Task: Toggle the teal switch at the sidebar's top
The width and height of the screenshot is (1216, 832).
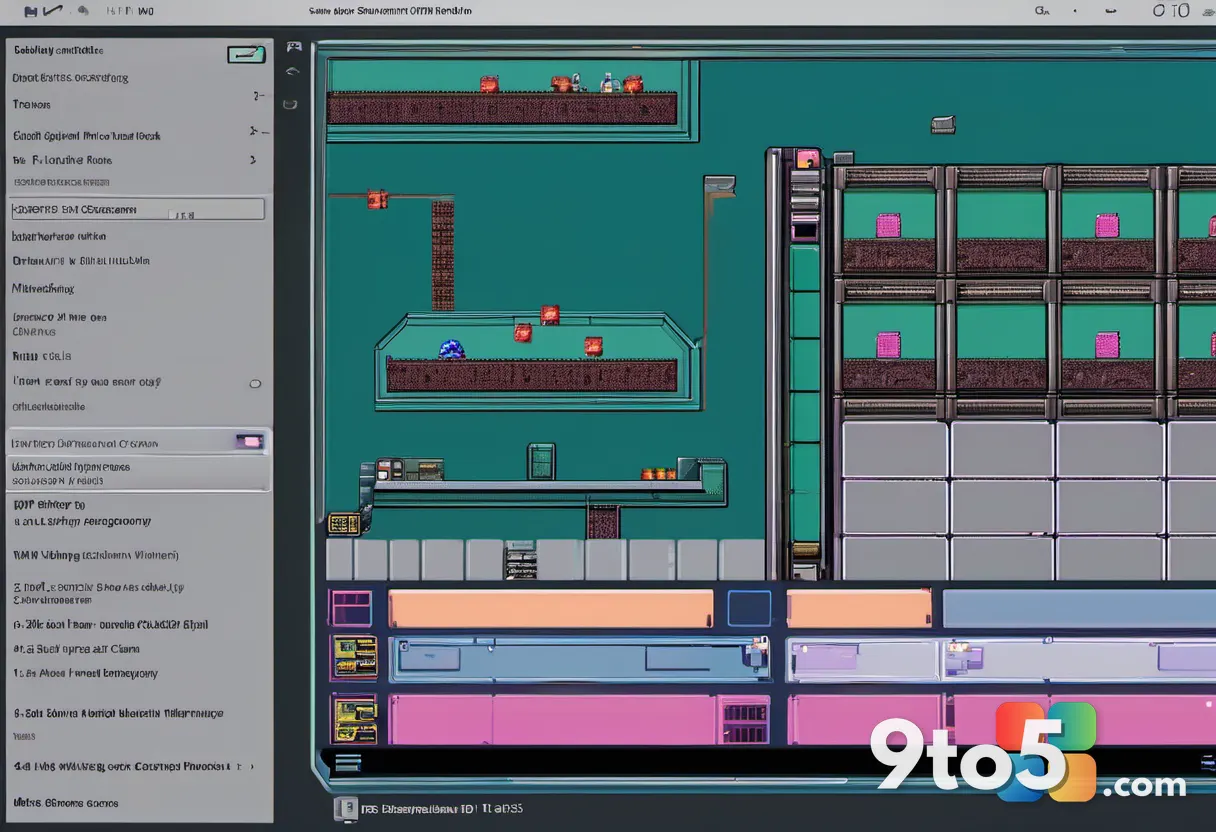Action: (246, 55)
